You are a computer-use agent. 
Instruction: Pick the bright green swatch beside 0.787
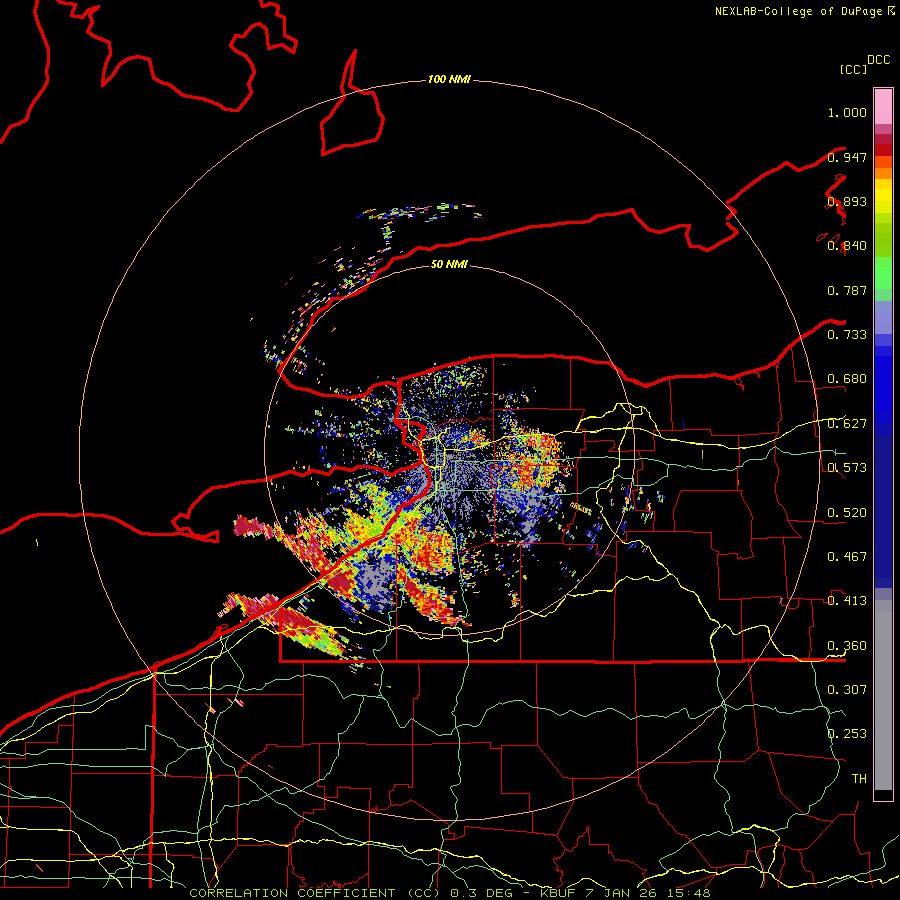tap(883, 279)
